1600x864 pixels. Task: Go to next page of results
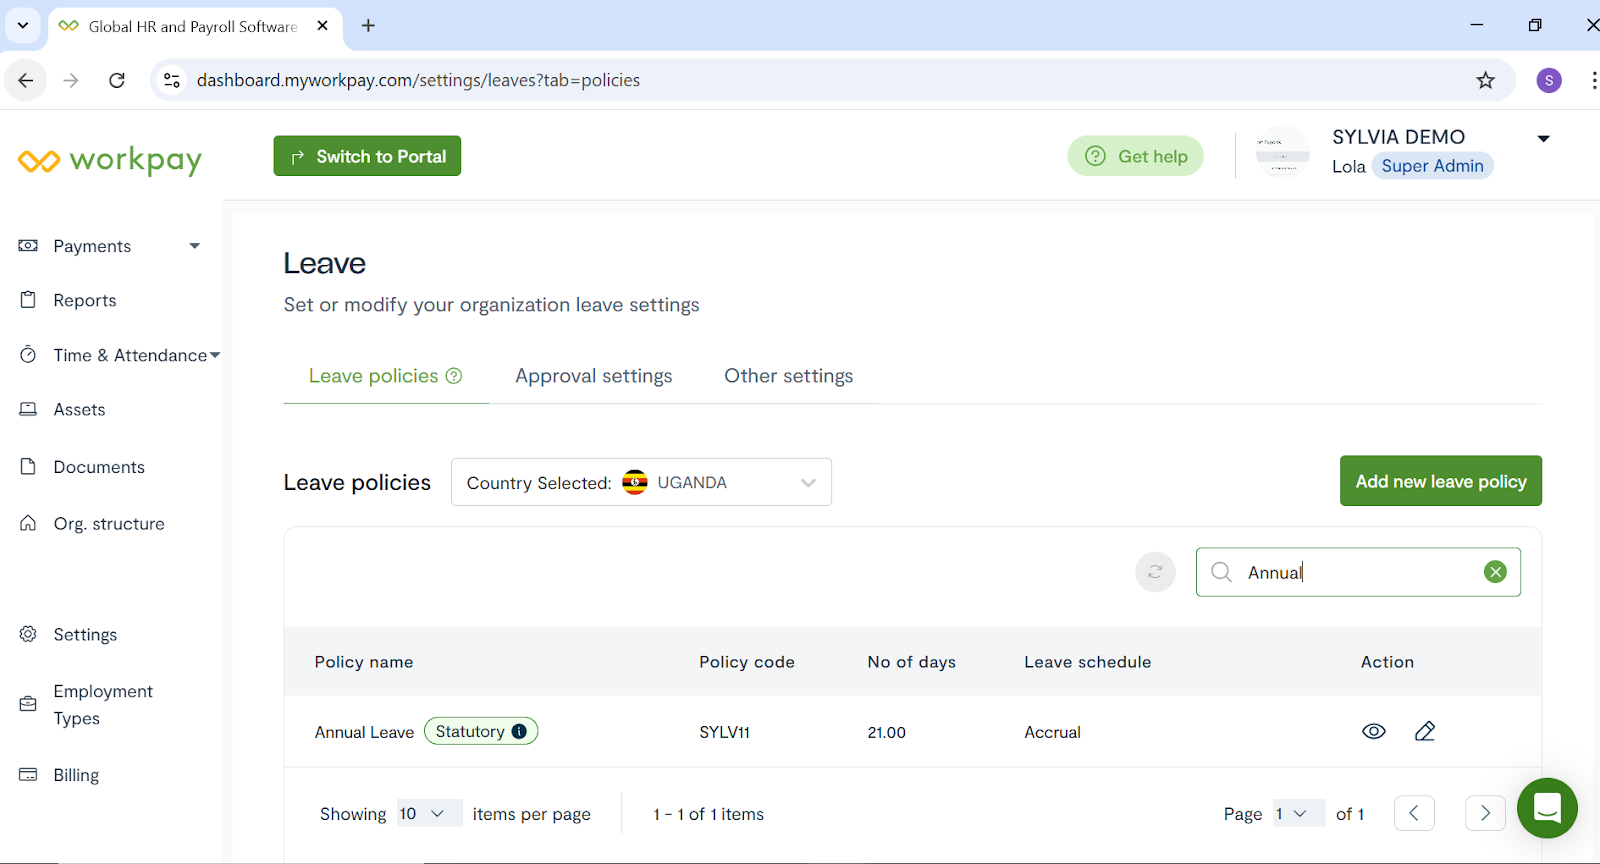[1484, 813]
